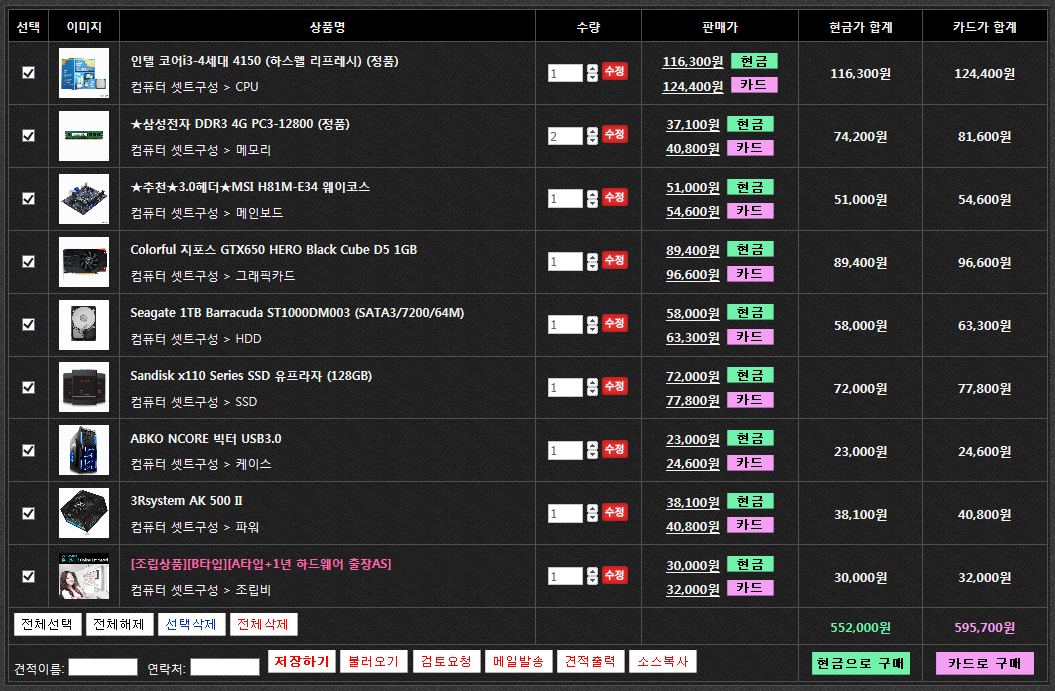Open the Seagate Barracuda HDD thumbnail
This screenshot has height=691, width=1055.
click(x=84, y=325)
